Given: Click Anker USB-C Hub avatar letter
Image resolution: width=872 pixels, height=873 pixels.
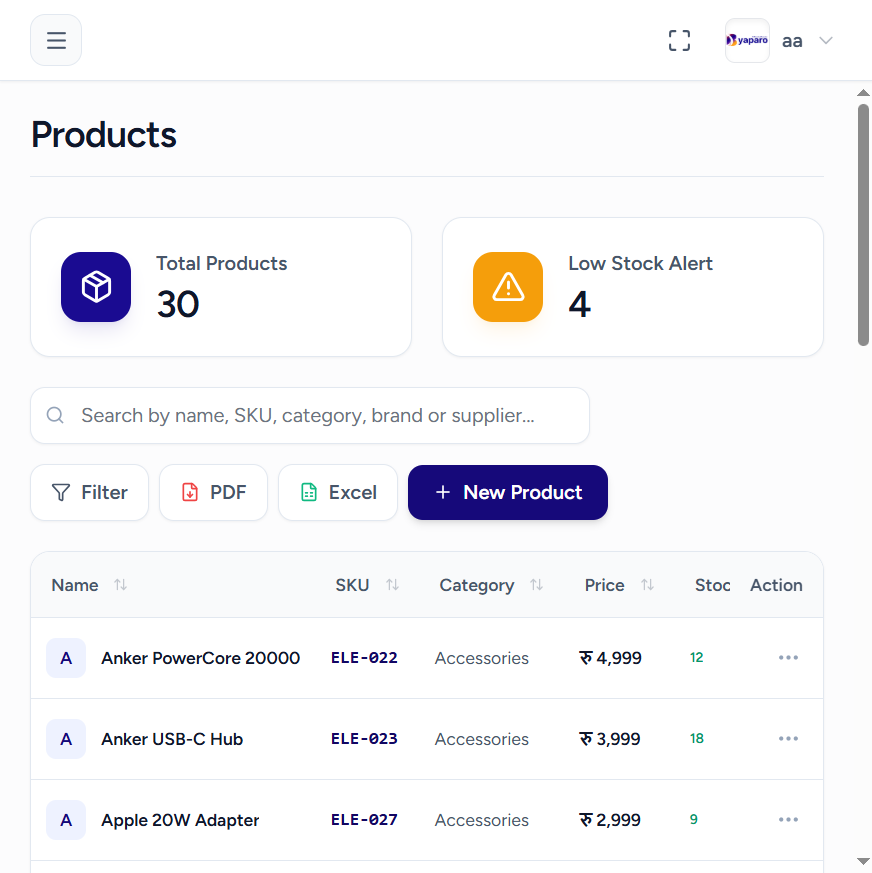Looking at the screenshot, I should [x=66, y=739].
